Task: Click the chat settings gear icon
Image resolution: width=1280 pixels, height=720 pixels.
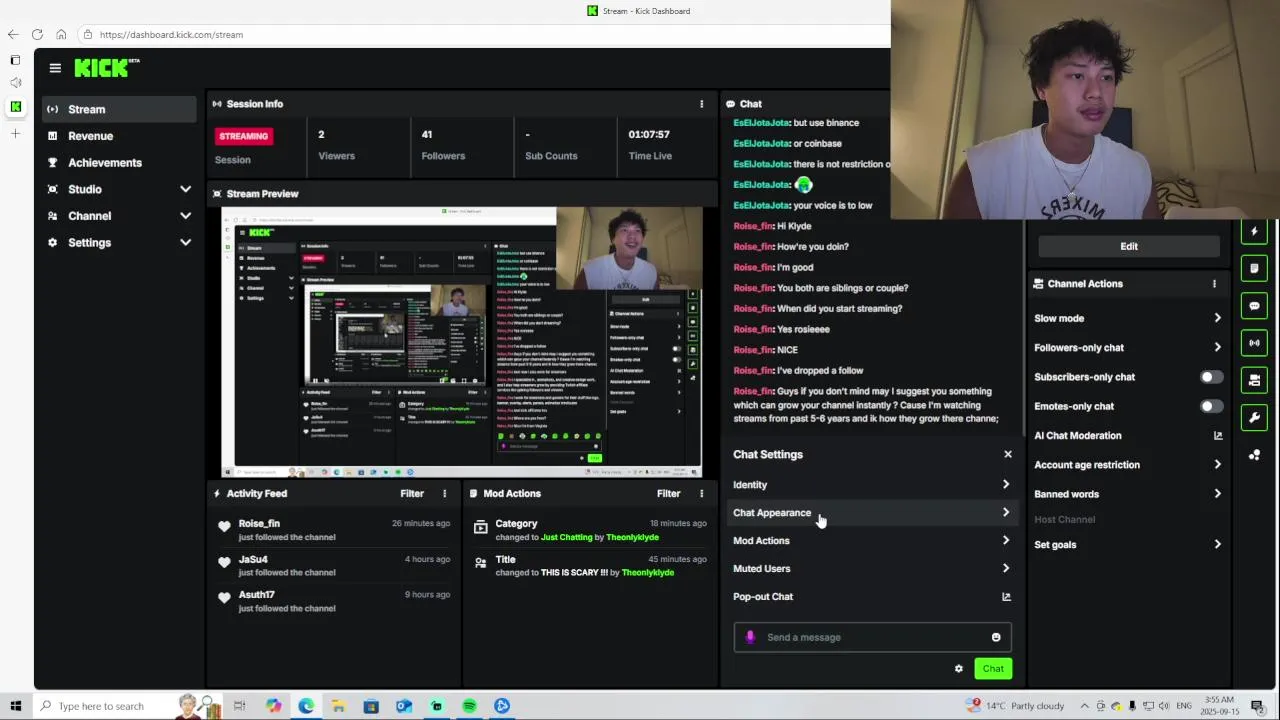Action: pyautogui.click(x=958, y=669)
